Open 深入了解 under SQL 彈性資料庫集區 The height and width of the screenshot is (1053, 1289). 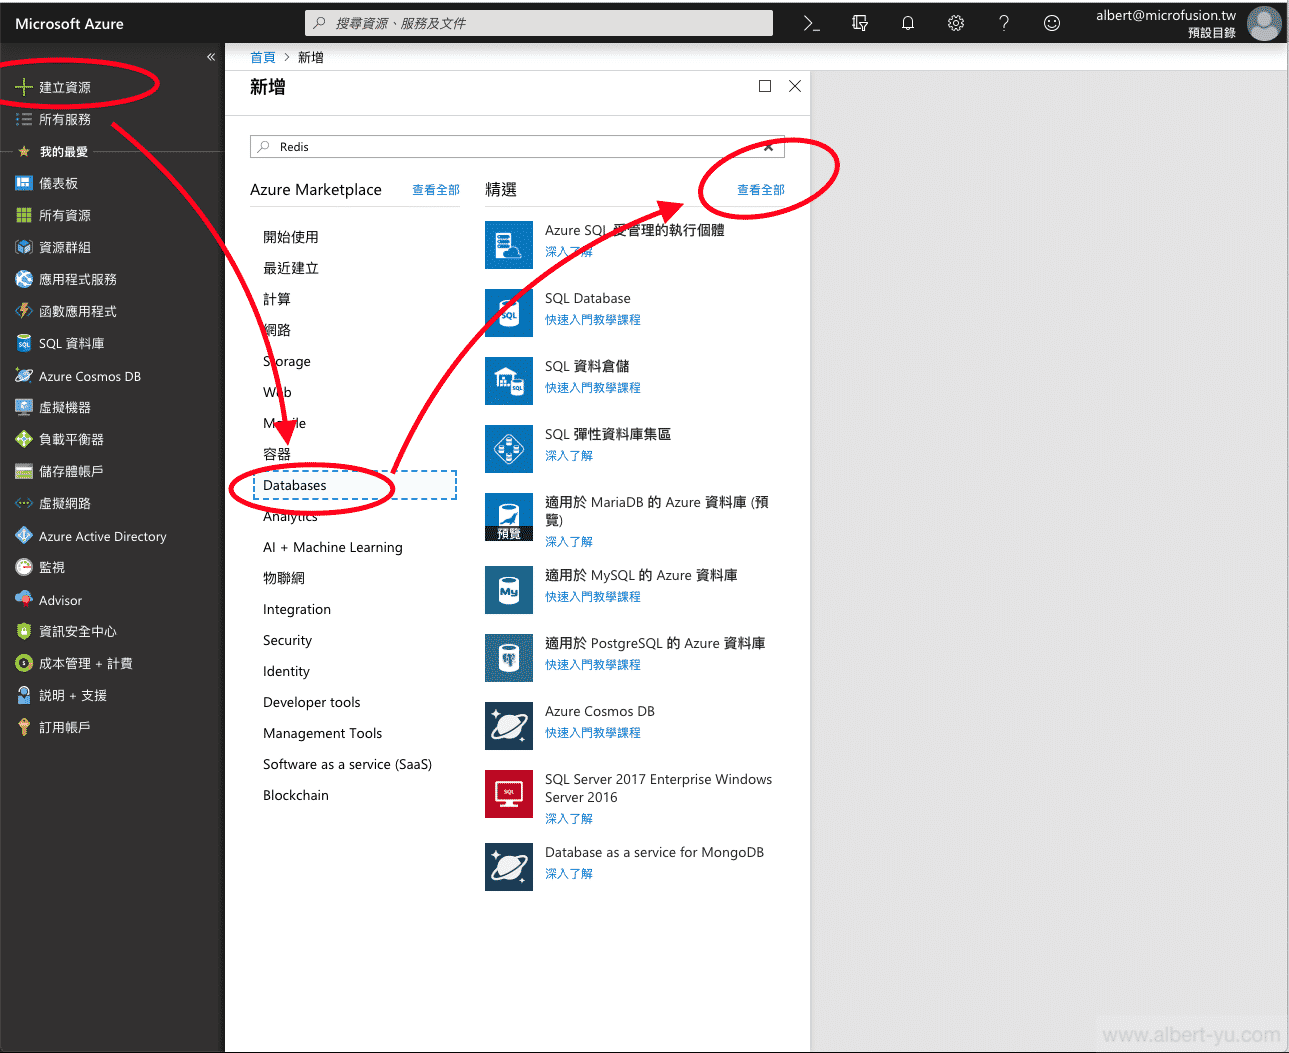(x=569, y=456)
